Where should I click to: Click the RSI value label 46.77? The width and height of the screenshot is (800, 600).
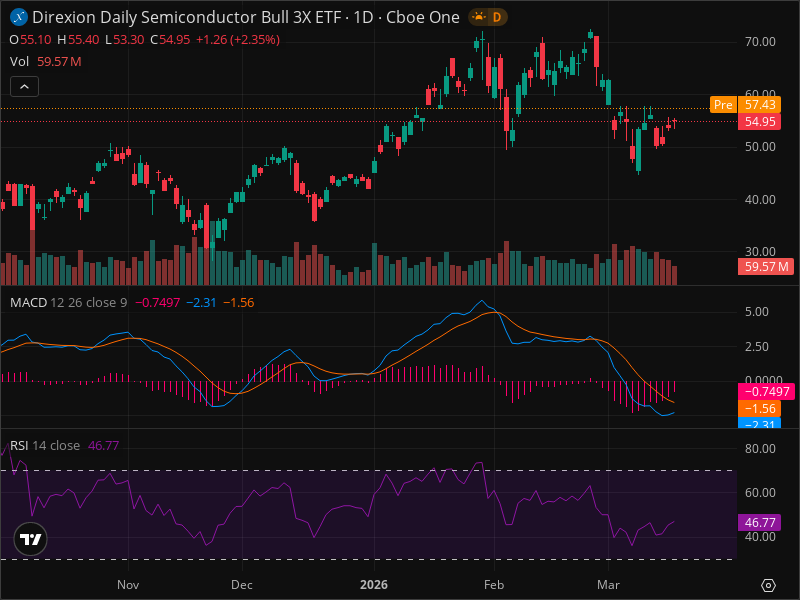tap(760, 522)
